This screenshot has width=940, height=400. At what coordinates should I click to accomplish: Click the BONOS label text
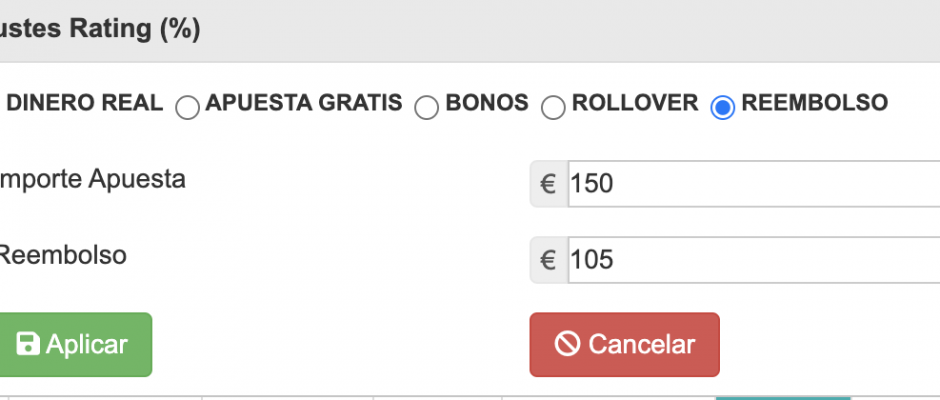[487, 103]
